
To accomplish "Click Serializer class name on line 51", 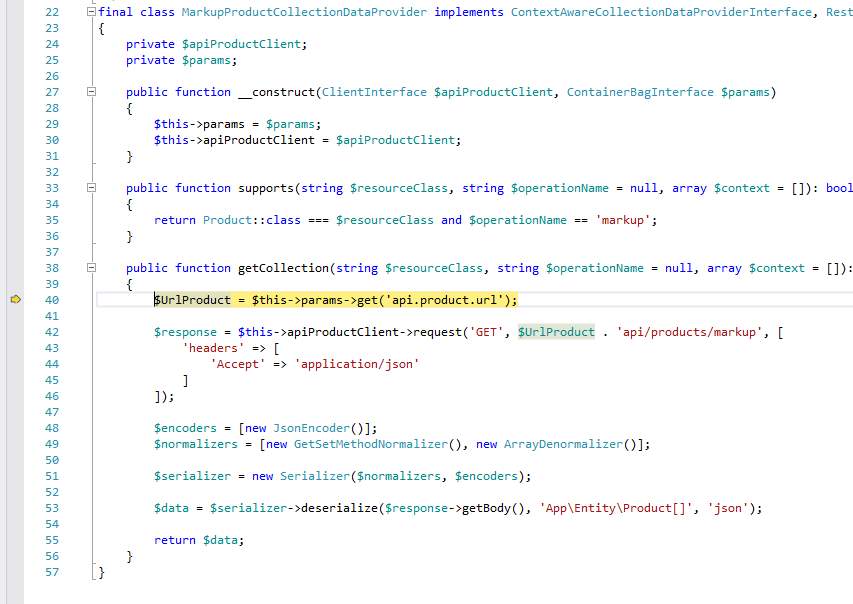I will tap(315, 476).
